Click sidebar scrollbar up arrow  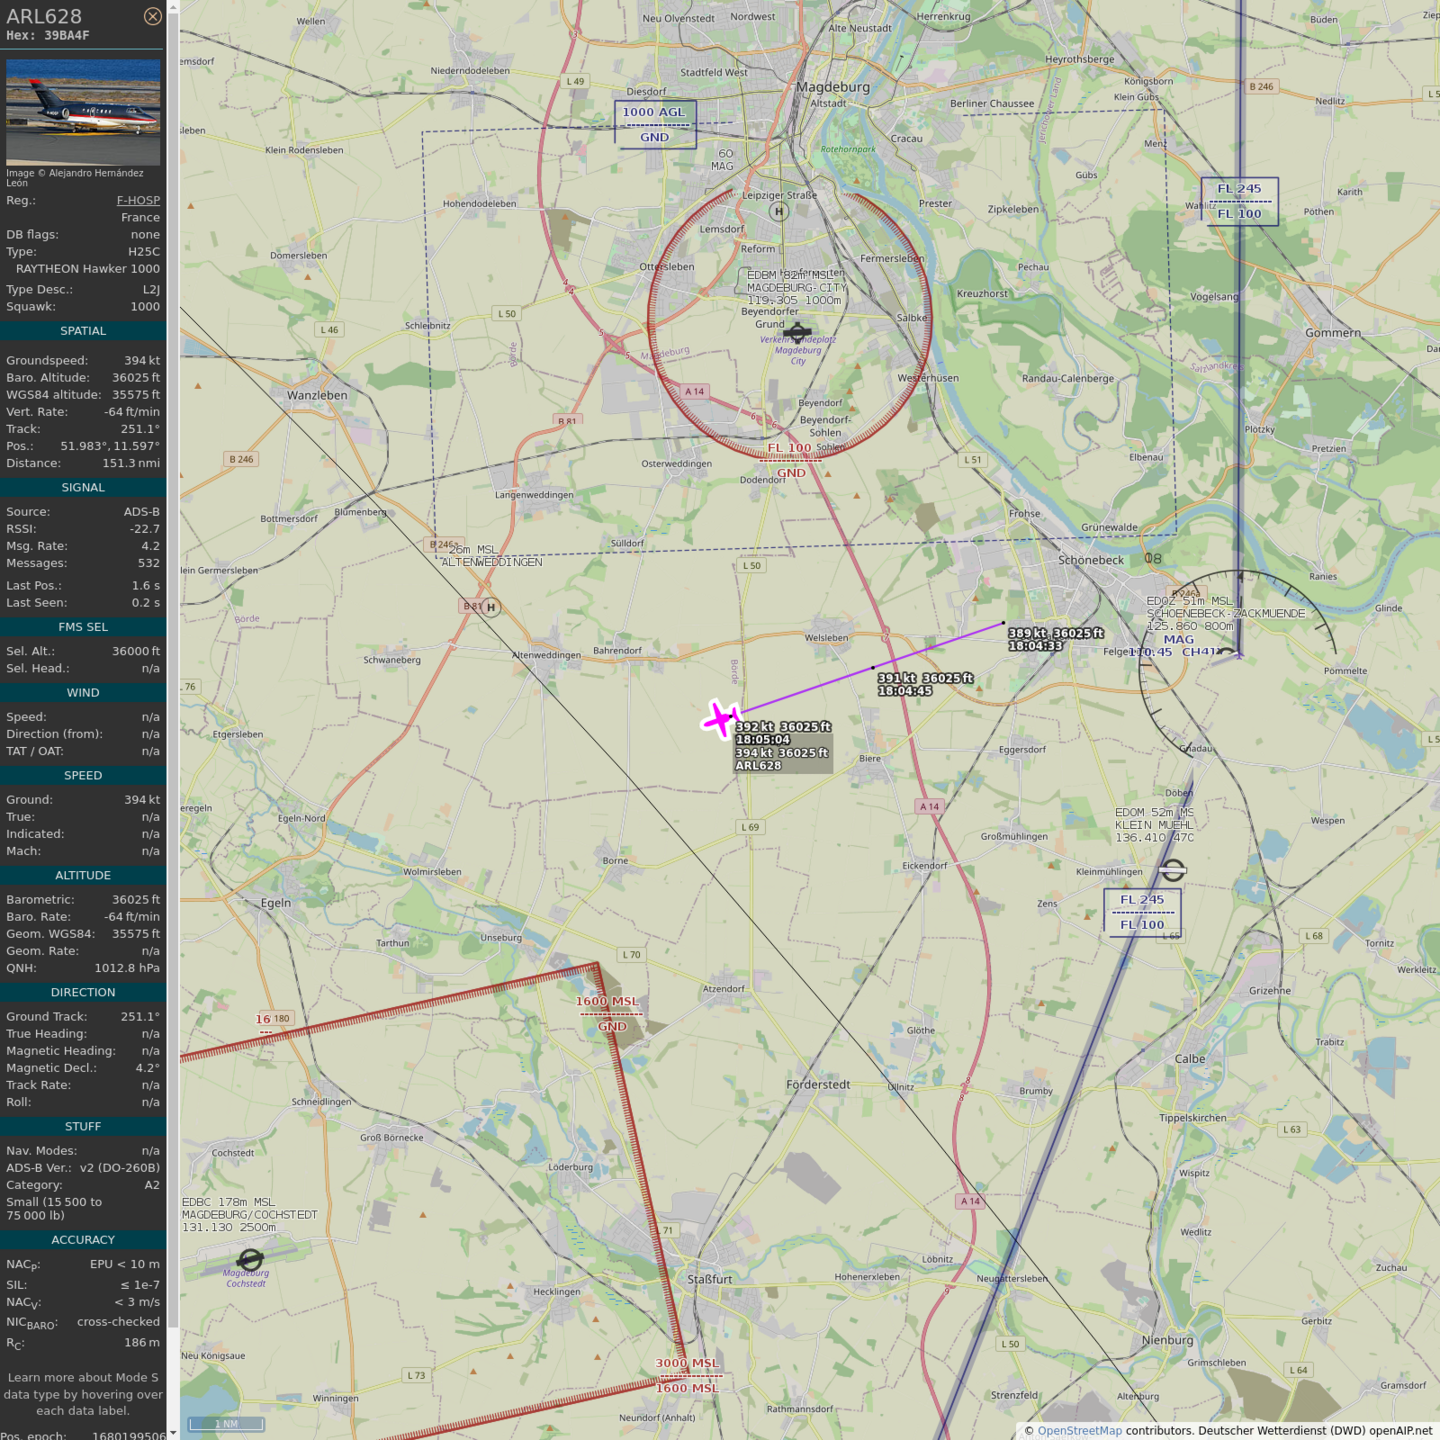point(173,7)
